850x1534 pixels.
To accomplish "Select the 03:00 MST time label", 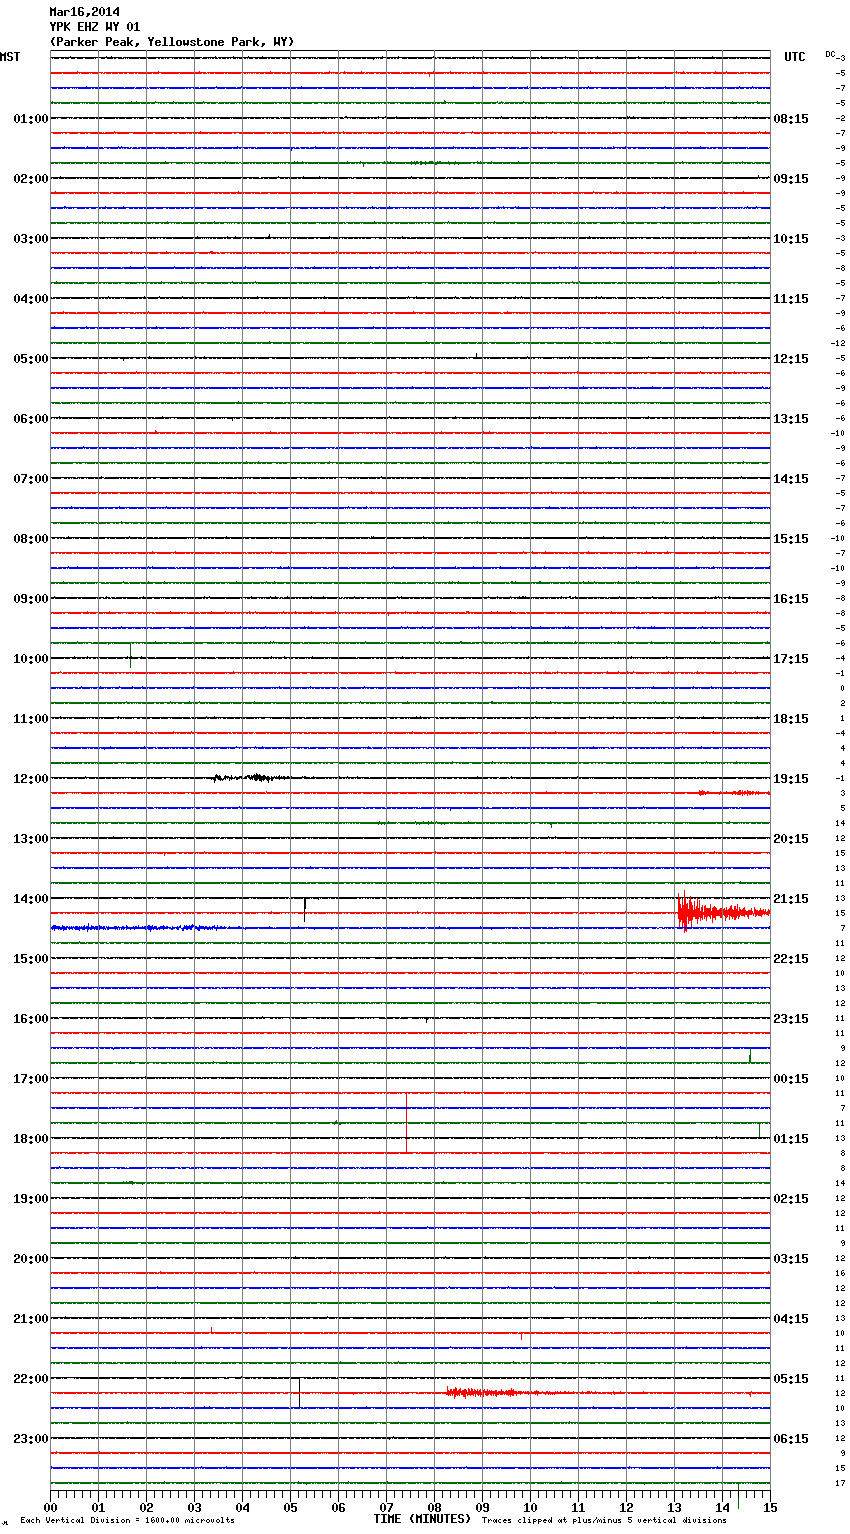I will 30,239.
